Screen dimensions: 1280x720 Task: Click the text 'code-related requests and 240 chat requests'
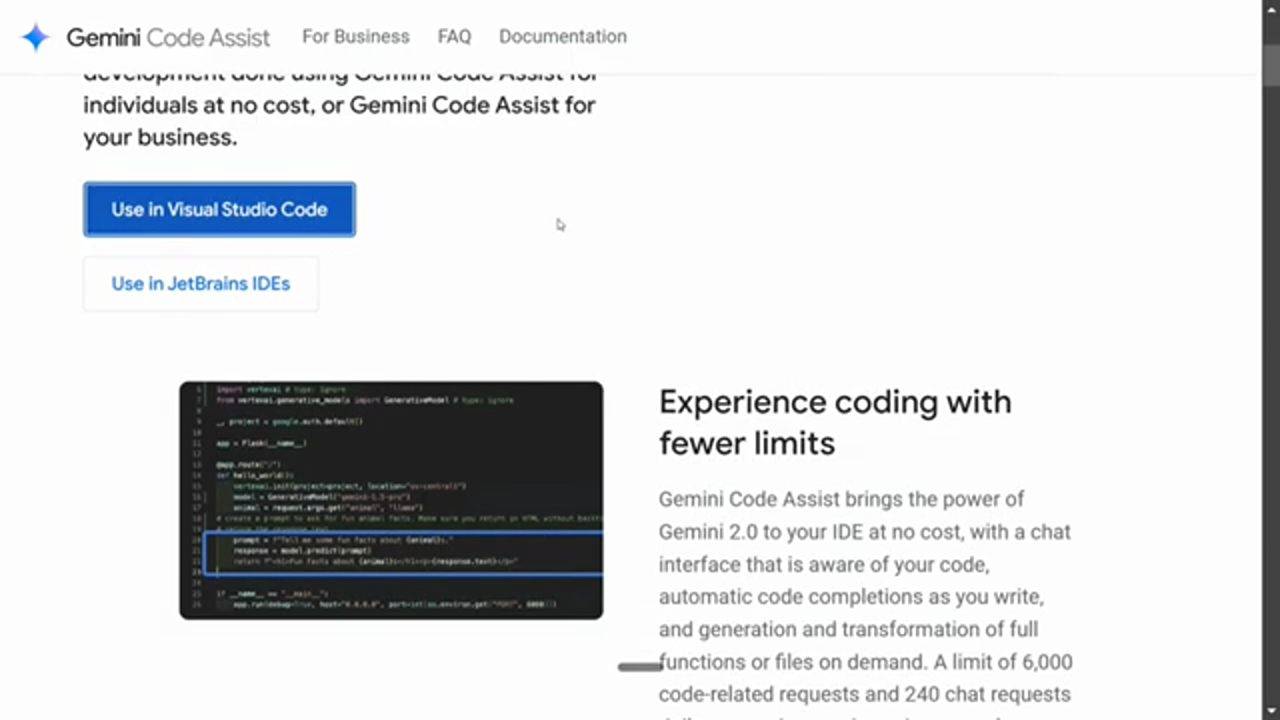865,694
